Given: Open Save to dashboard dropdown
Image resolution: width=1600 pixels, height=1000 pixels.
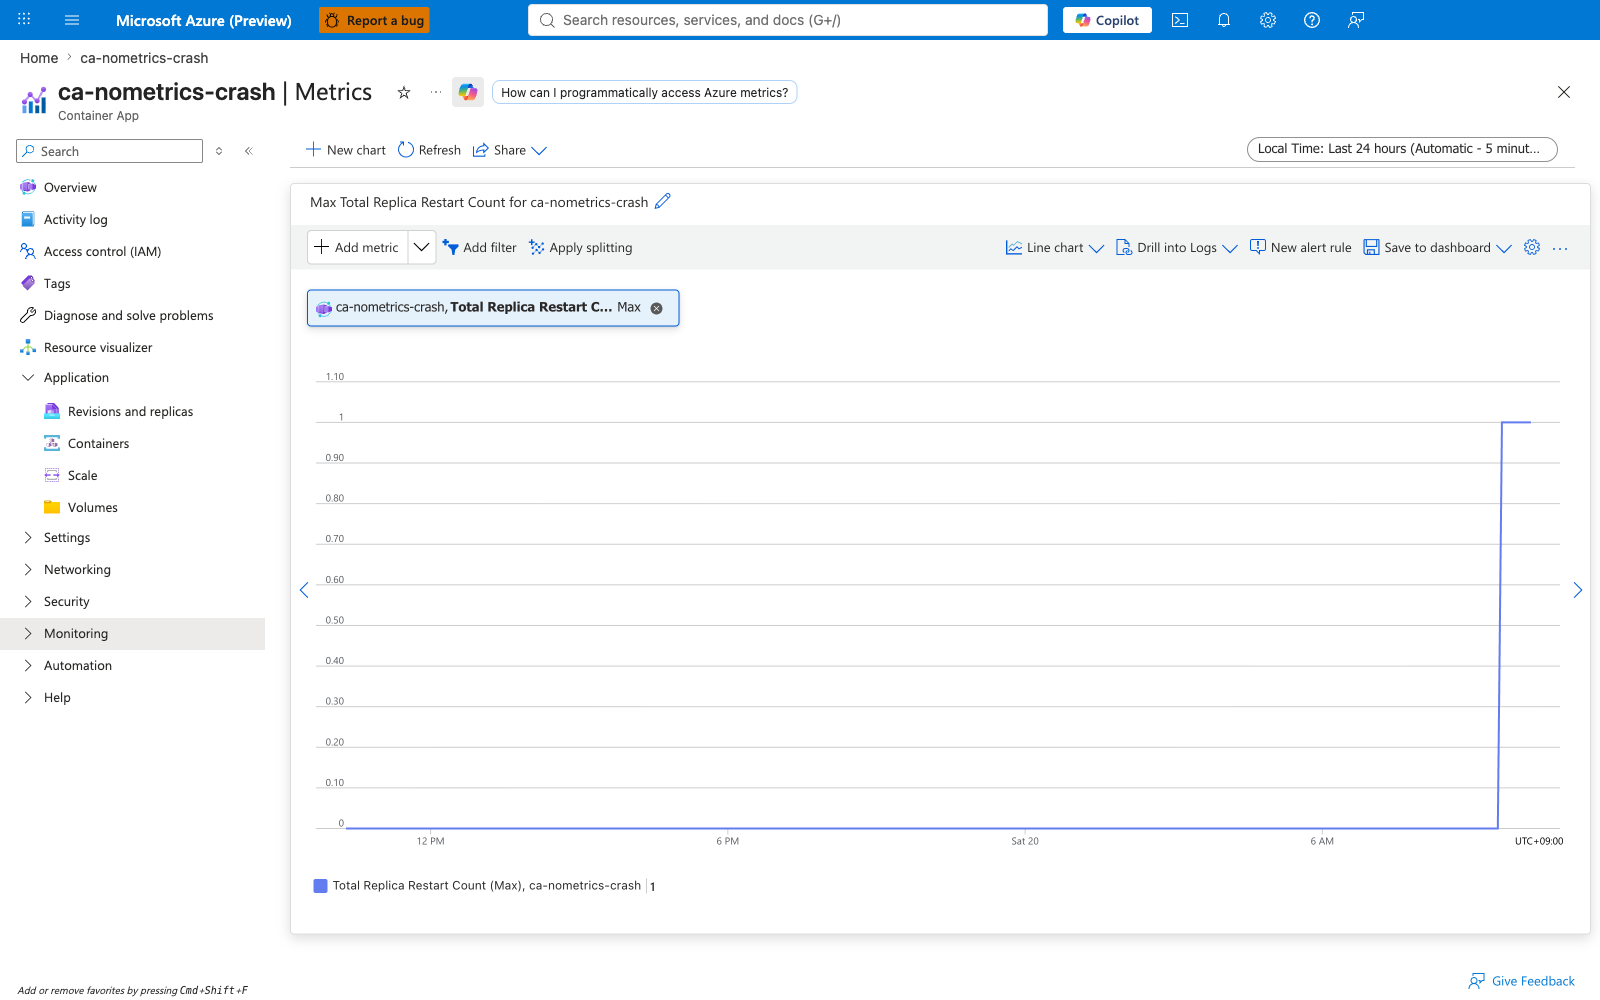Looking at the screenshot, I should click(x=1438, y=247).
